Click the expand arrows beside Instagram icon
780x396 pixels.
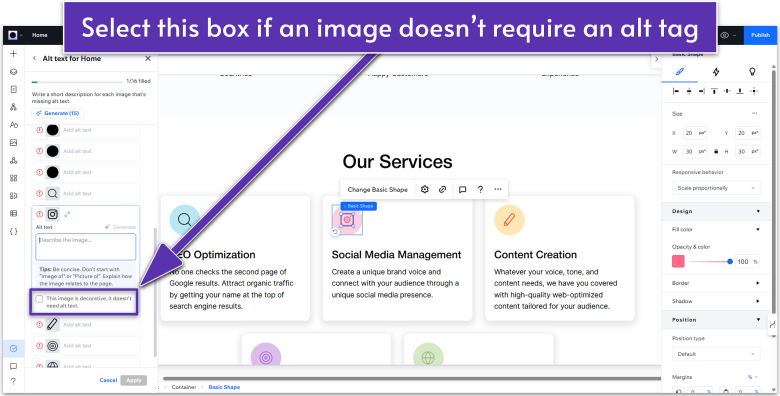67,214
